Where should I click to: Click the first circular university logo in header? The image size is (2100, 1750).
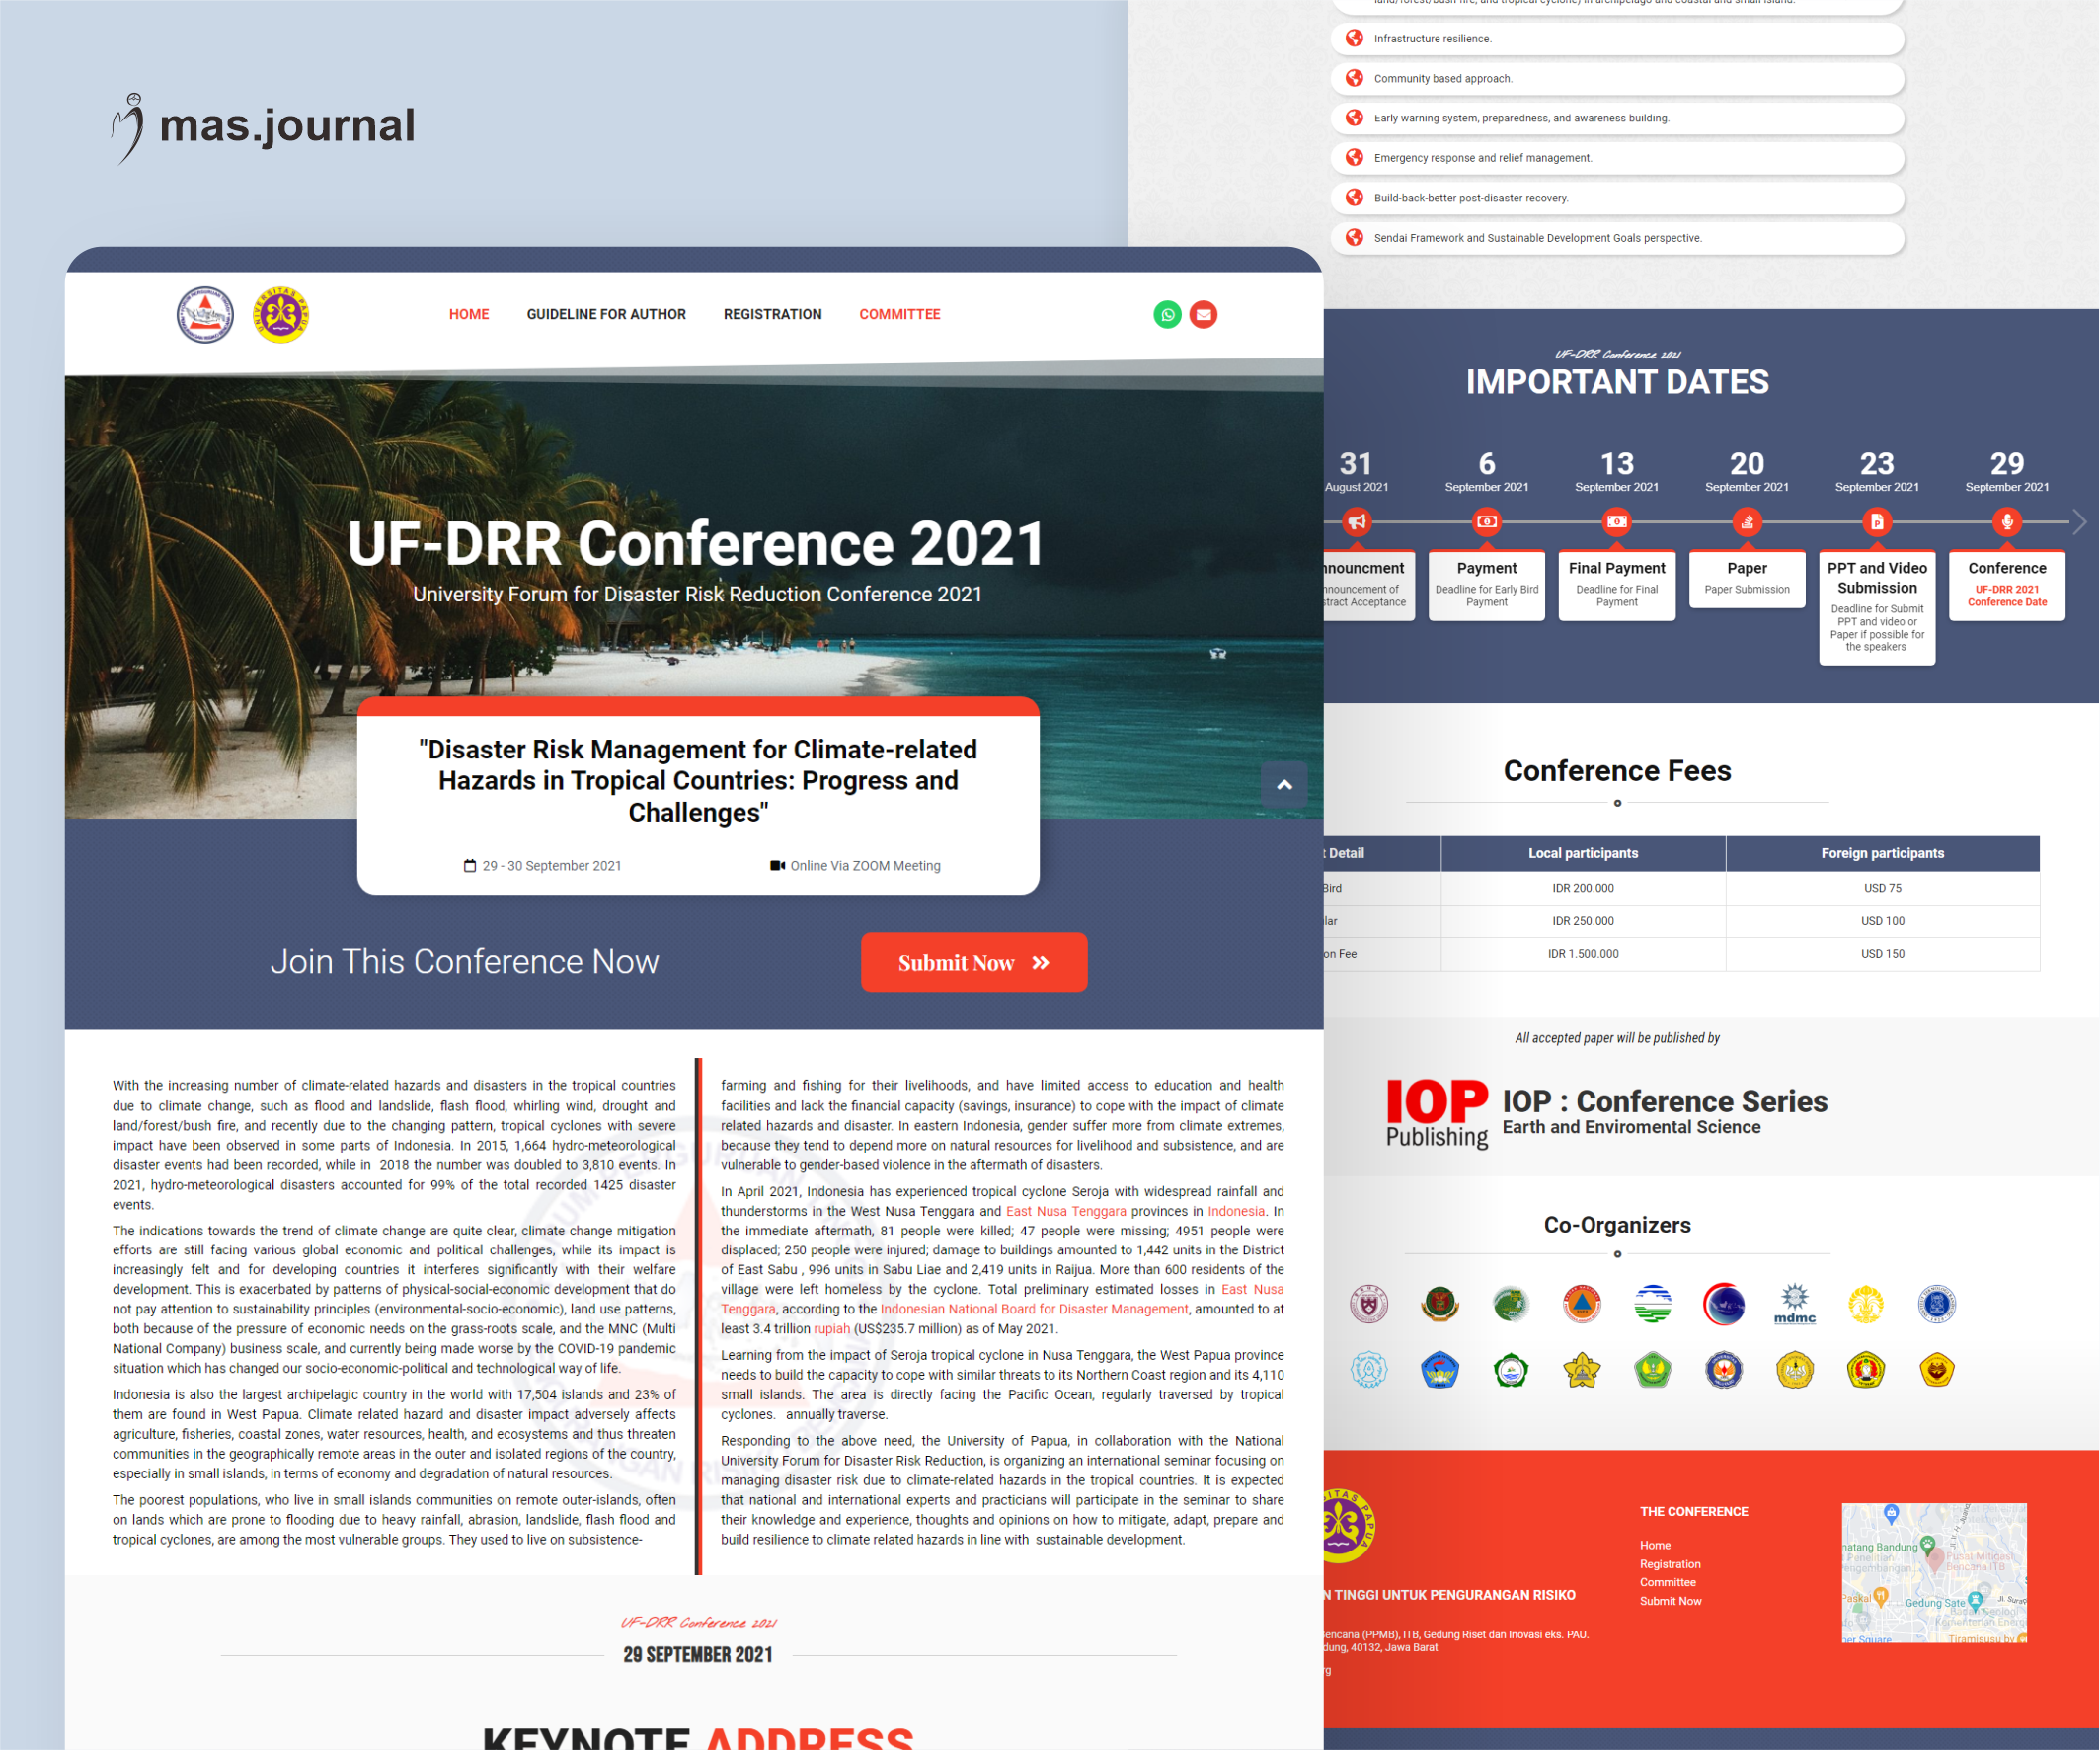pos(206,314)
